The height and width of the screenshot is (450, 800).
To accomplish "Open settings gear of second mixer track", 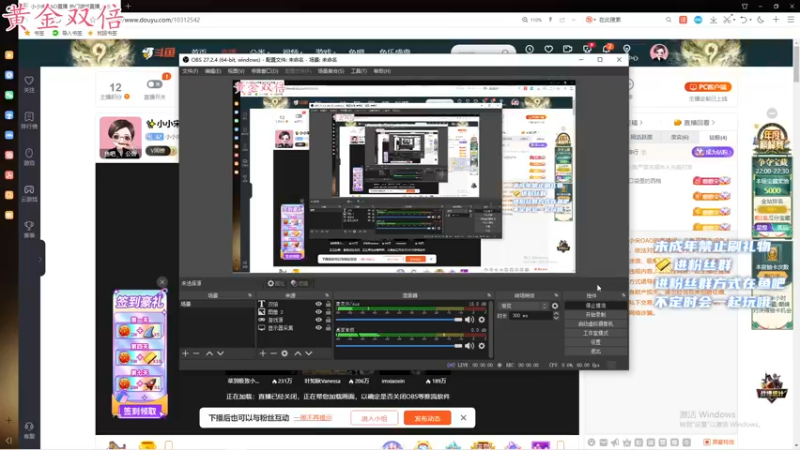I will tap(482, 346).
